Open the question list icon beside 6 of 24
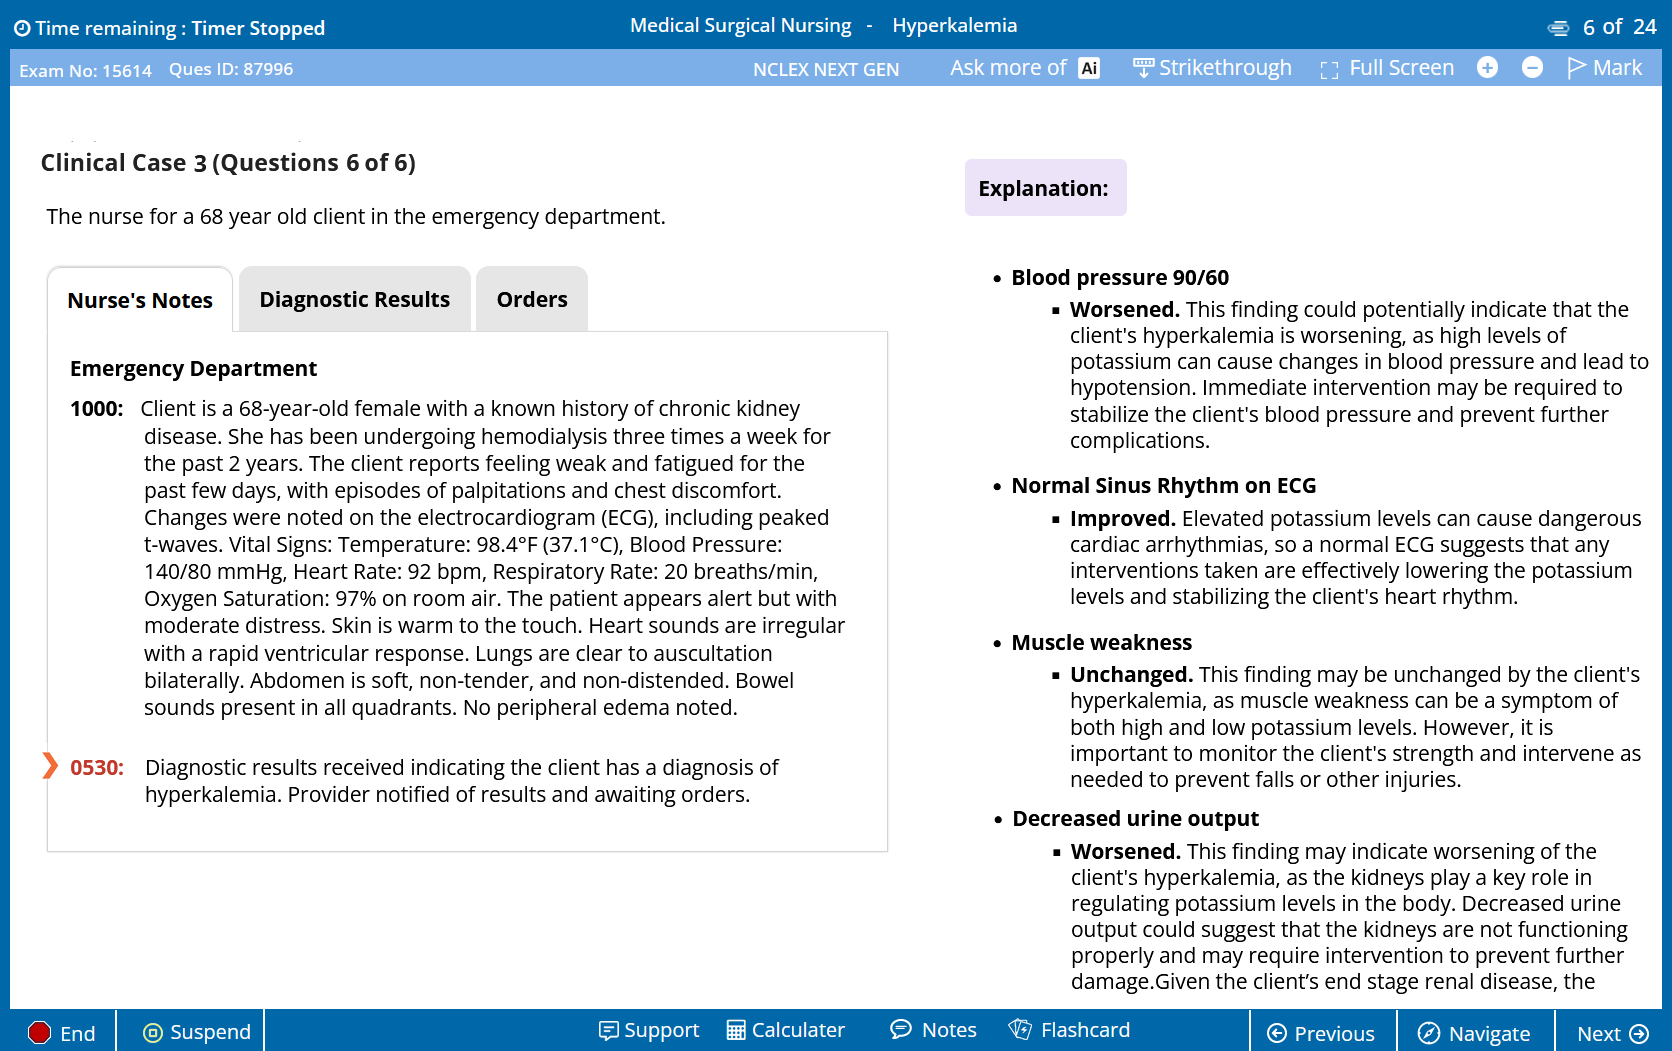 point(1558,28)
